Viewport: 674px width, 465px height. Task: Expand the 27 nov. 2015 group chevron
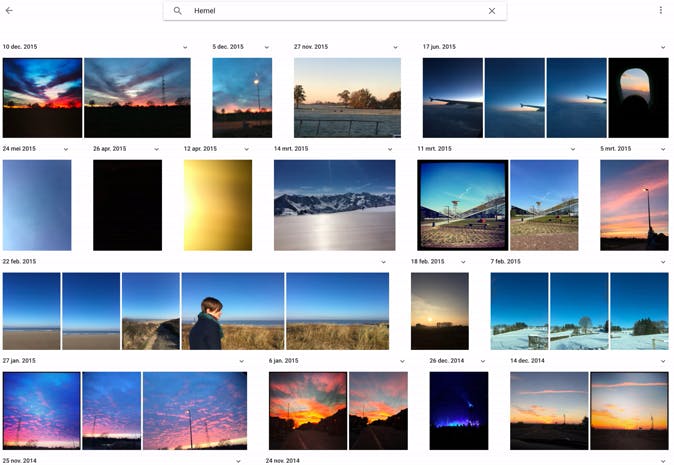point(395,47)
